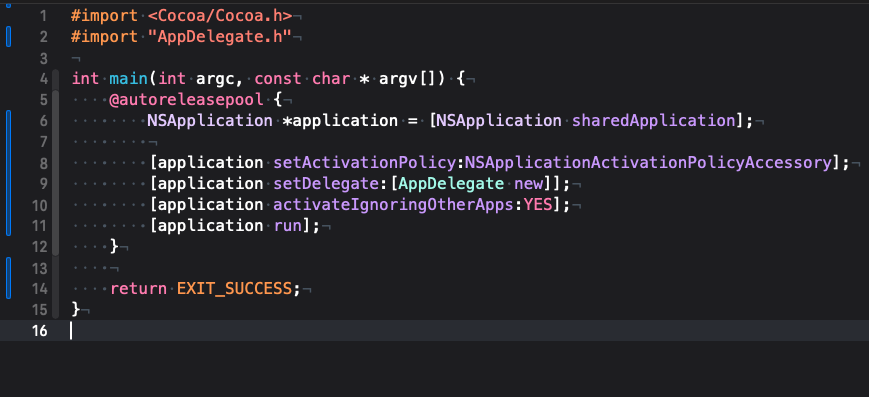Click the YES literal

point(538,205)
